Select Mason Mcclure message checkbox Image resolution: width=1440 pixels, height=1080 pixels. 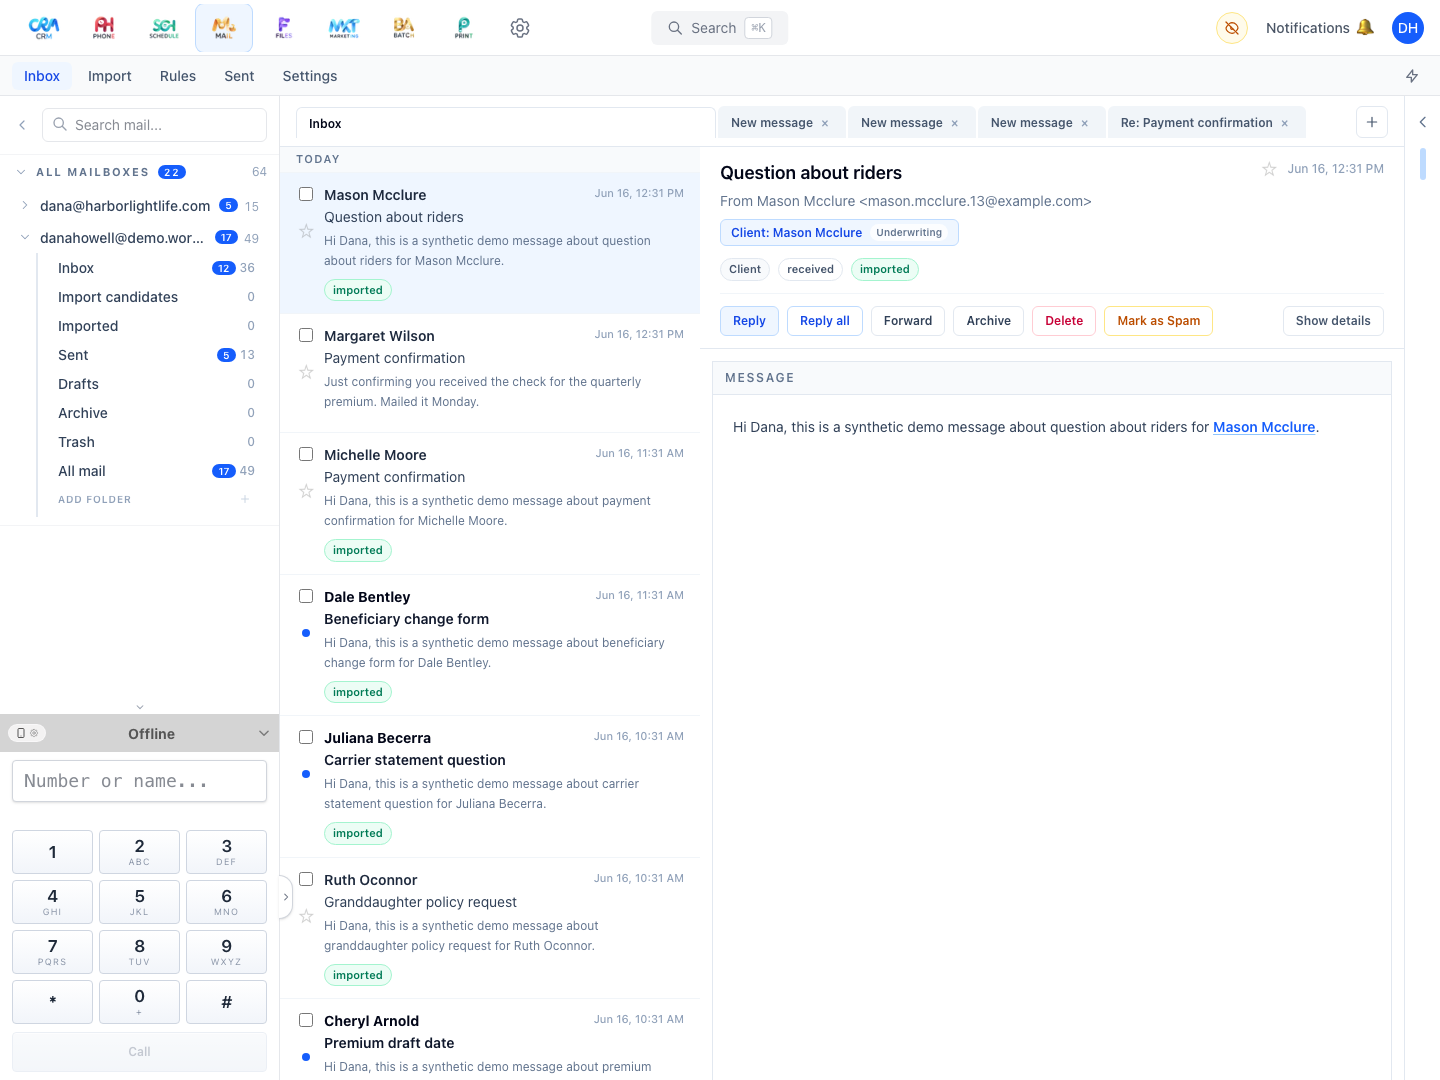[x=307, y=194]
